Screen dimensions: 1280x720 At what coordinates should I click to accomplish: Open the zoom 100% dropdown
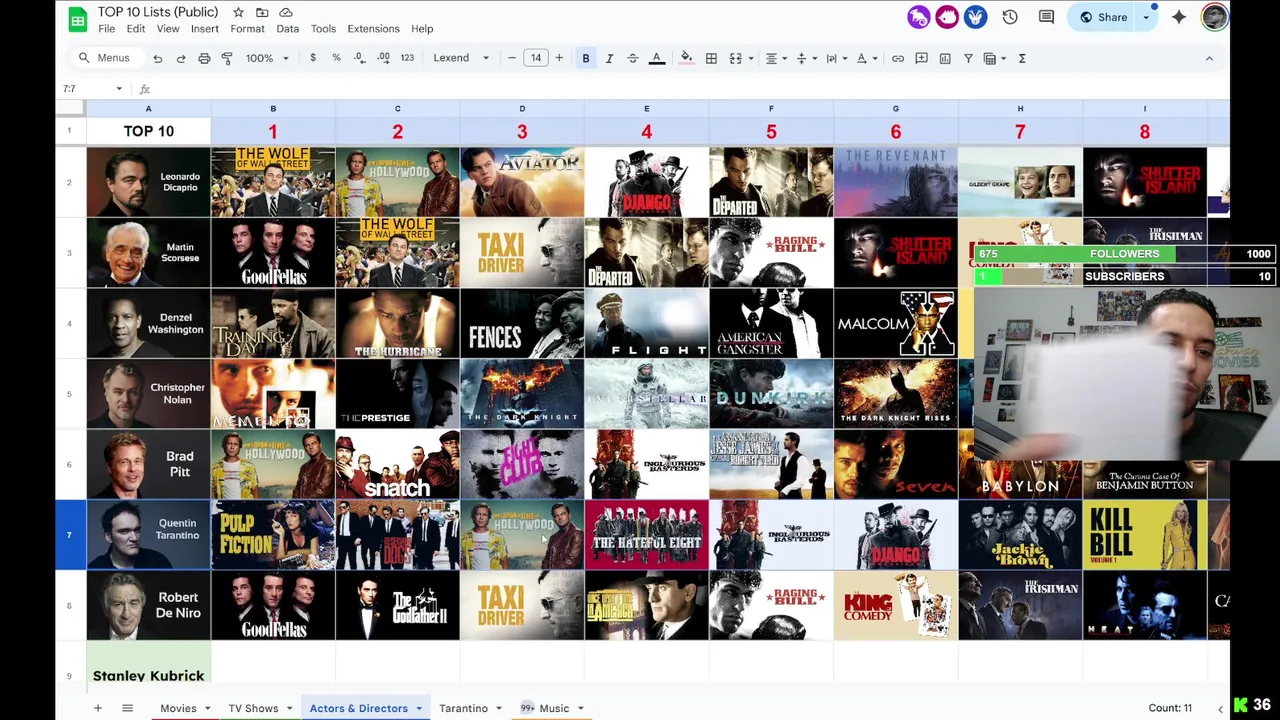point(267,58)
